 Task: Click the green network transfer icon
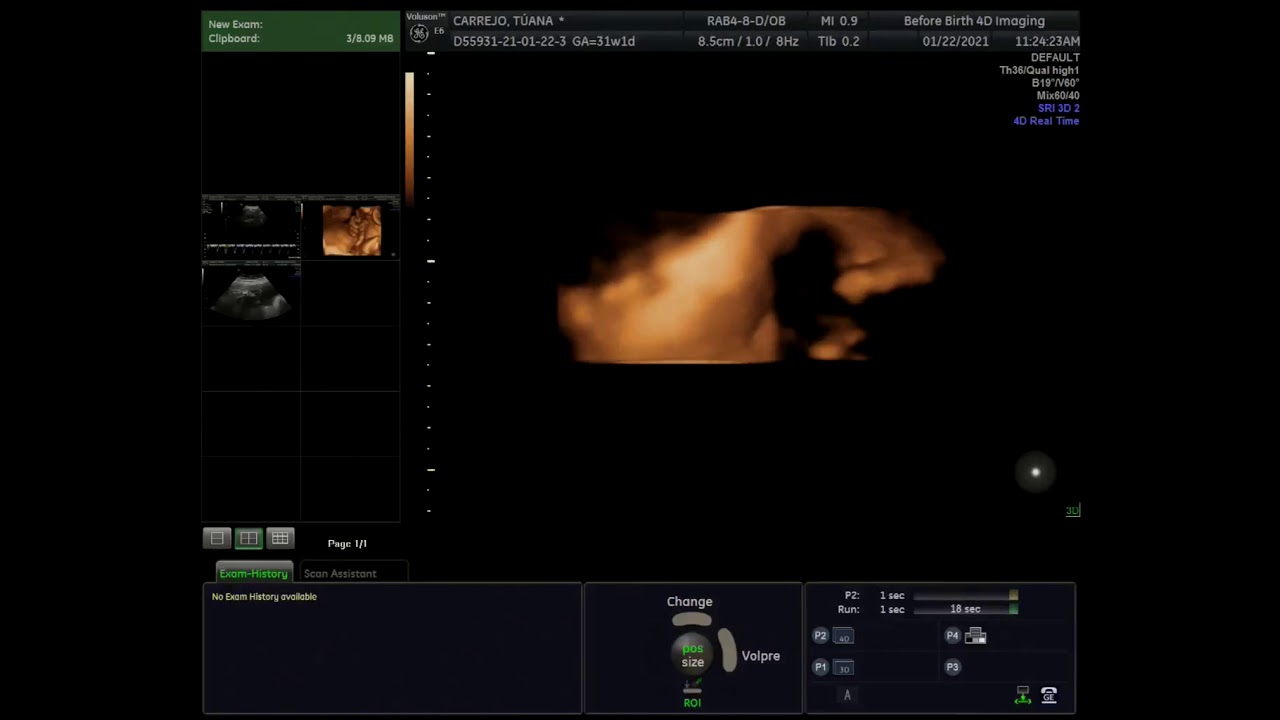[x=1022, y=695]
